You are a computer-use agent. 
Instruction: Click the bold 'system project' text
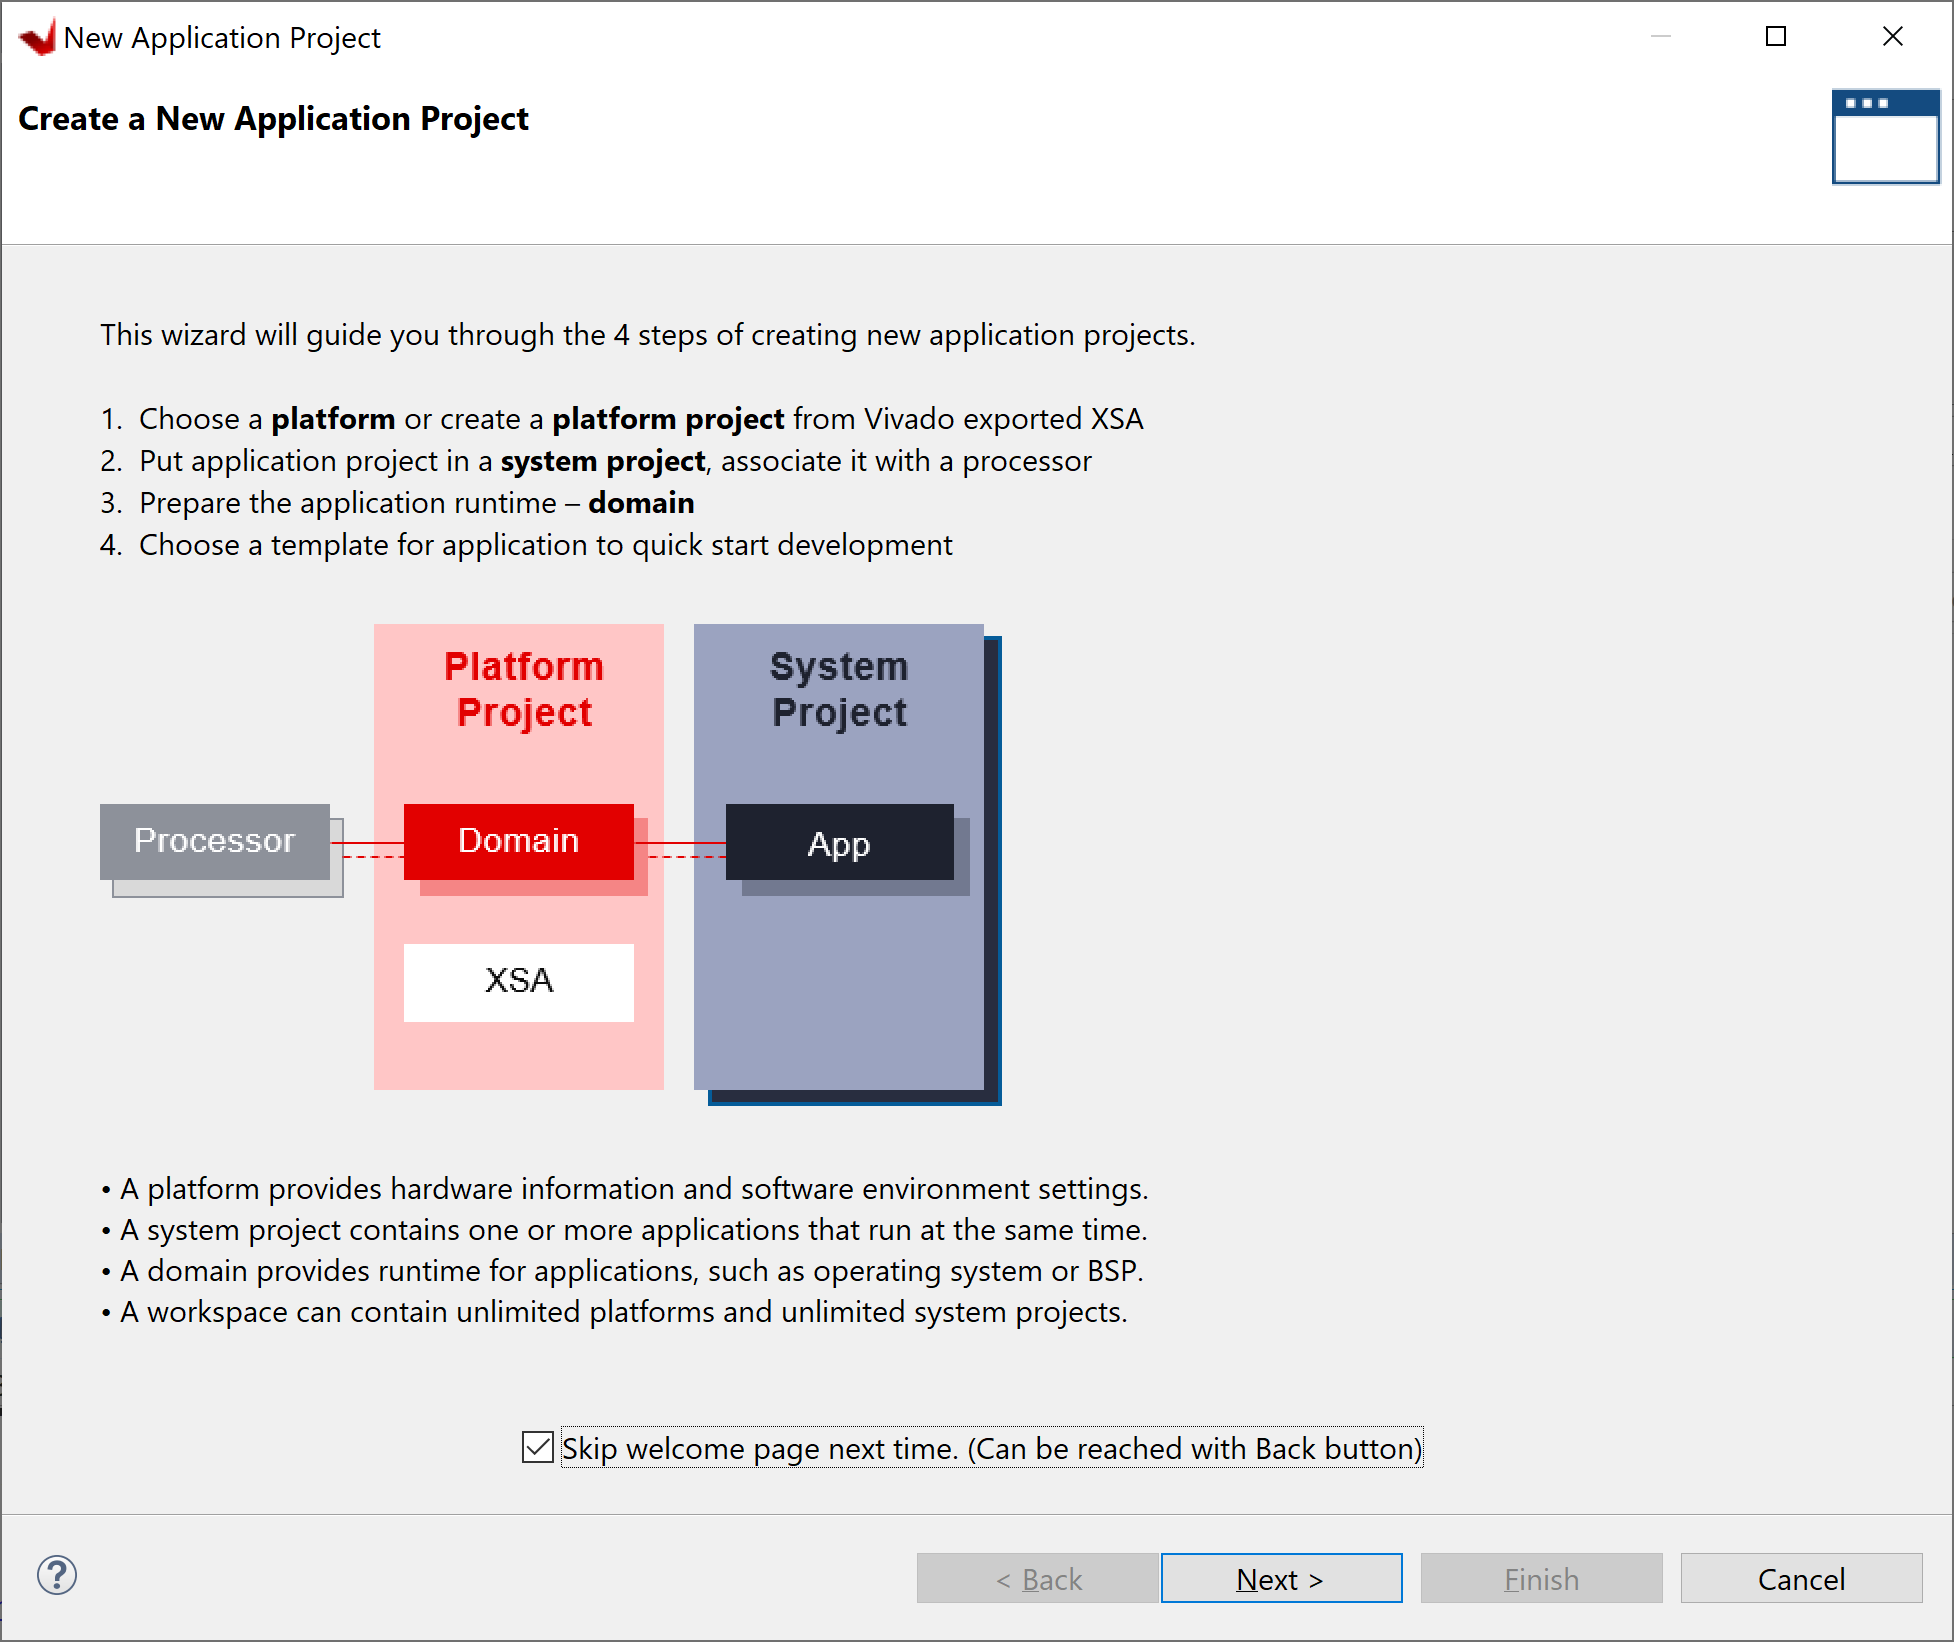[603, 461]
